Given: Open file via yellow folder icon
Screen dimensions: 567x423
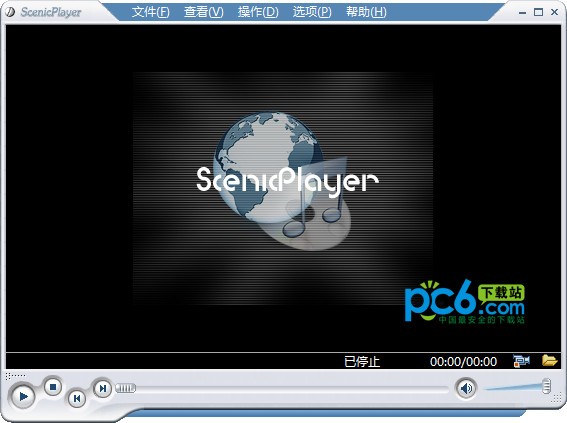Looking at the screenshot, I should (x=549, y=360).
